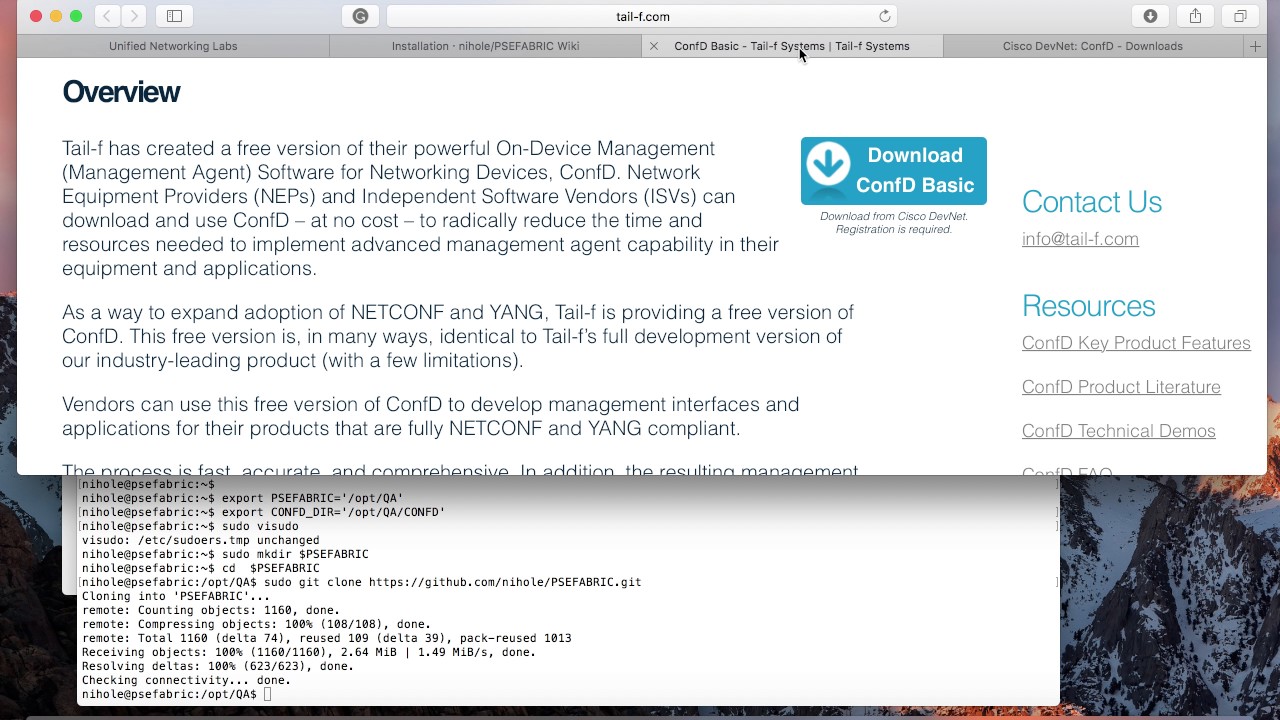
Task: Close the ConfD Basic tab
Action: coord(654,46)
